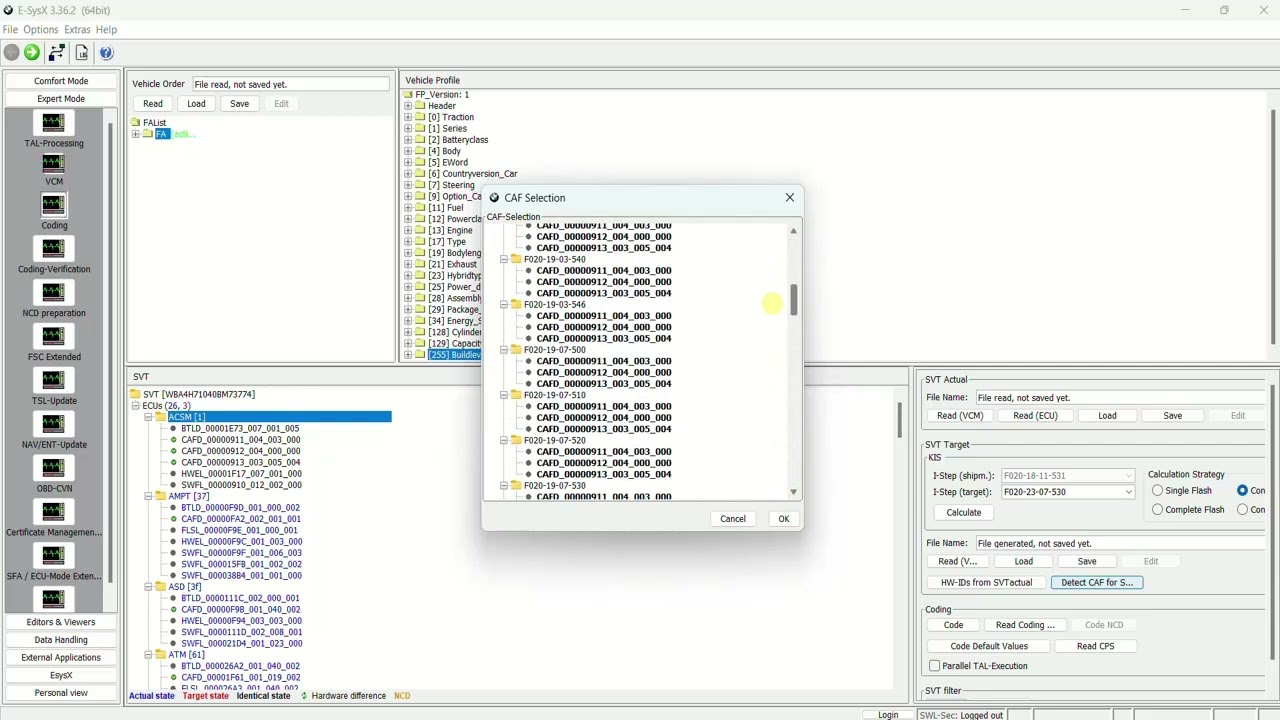Select the F020-19-07-510 folder label
Image resolution: width=1280 pixels, height=720 pixels.
(x=555, y=395)
